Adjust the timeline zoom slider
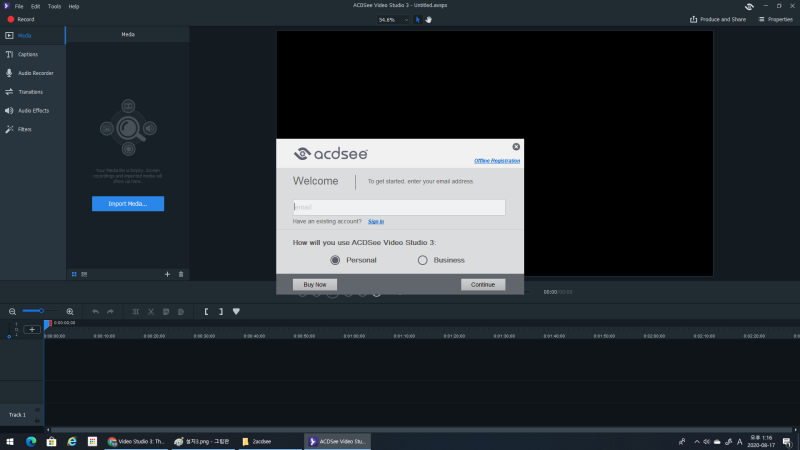The width and height of the screenshot is (800, 450). tap(41, 311)
